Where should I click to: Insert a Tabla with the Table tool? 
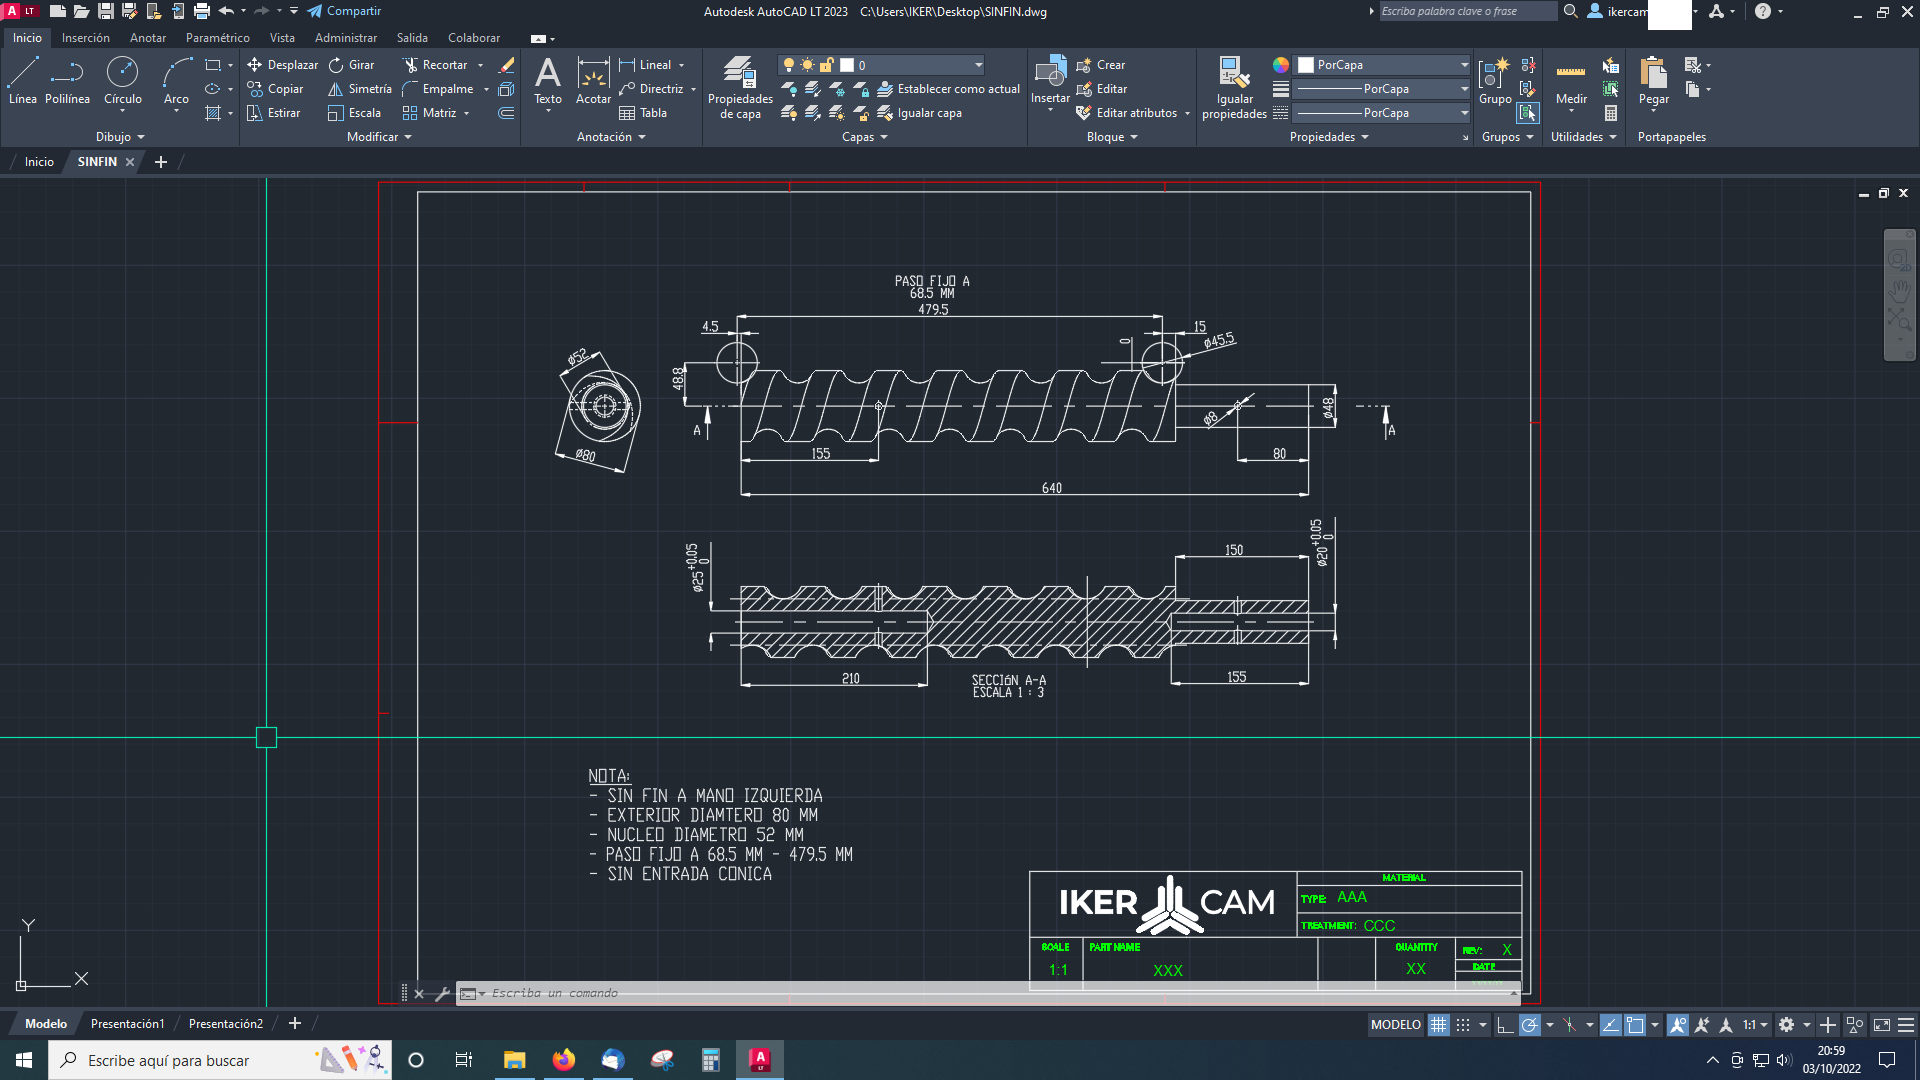(x=645, y=112)
